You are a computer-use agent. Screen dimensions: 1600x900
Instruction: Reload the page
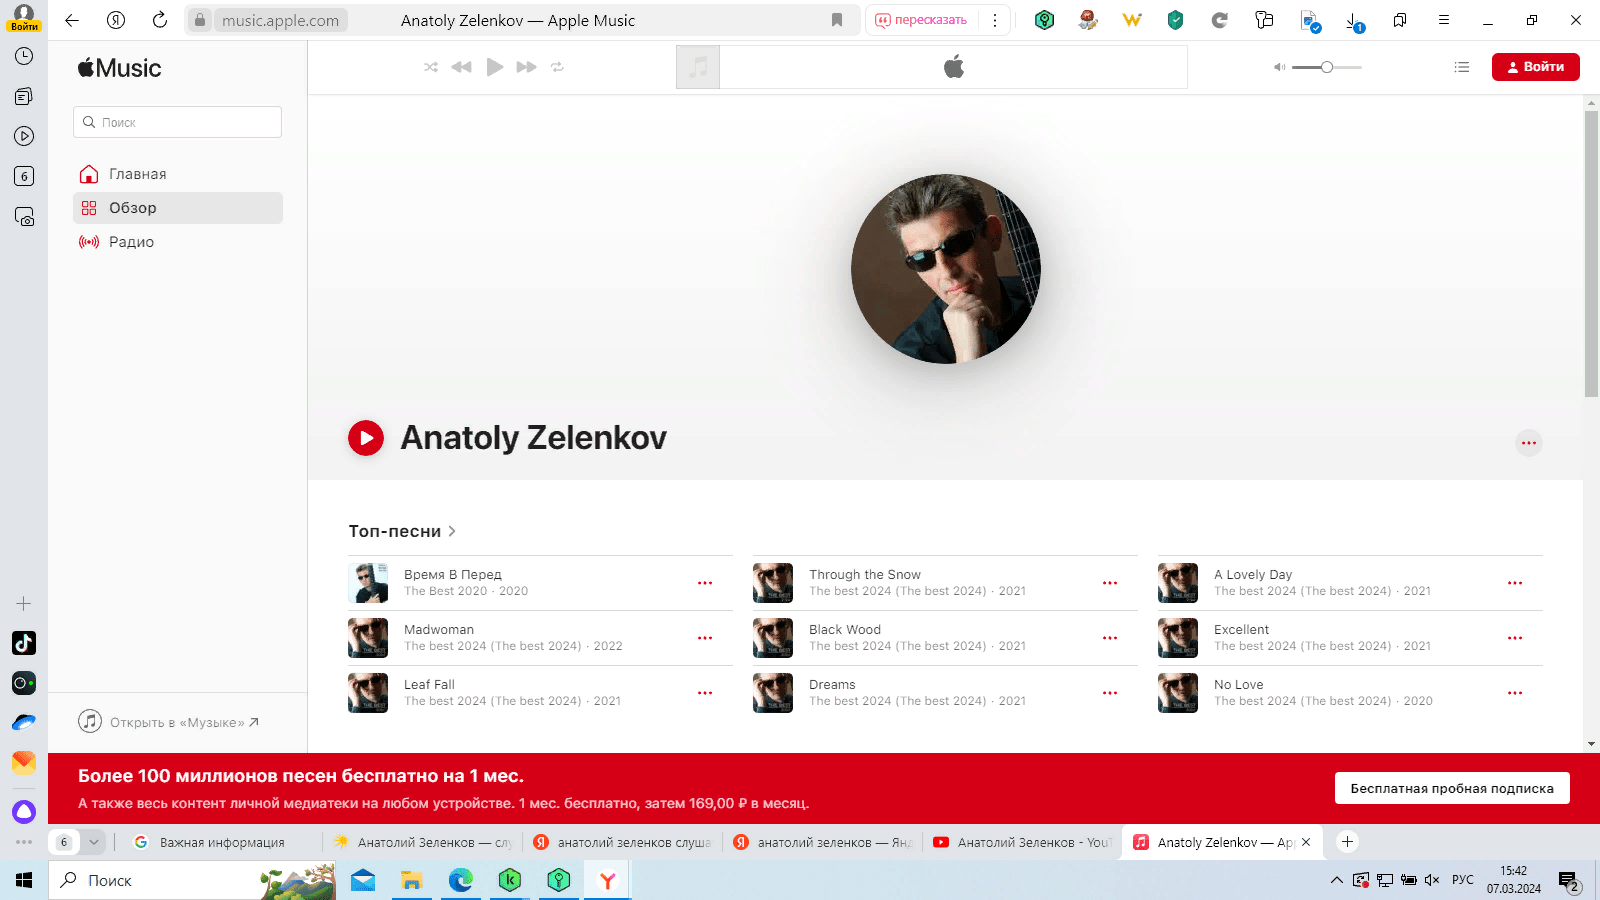point(160,20)
